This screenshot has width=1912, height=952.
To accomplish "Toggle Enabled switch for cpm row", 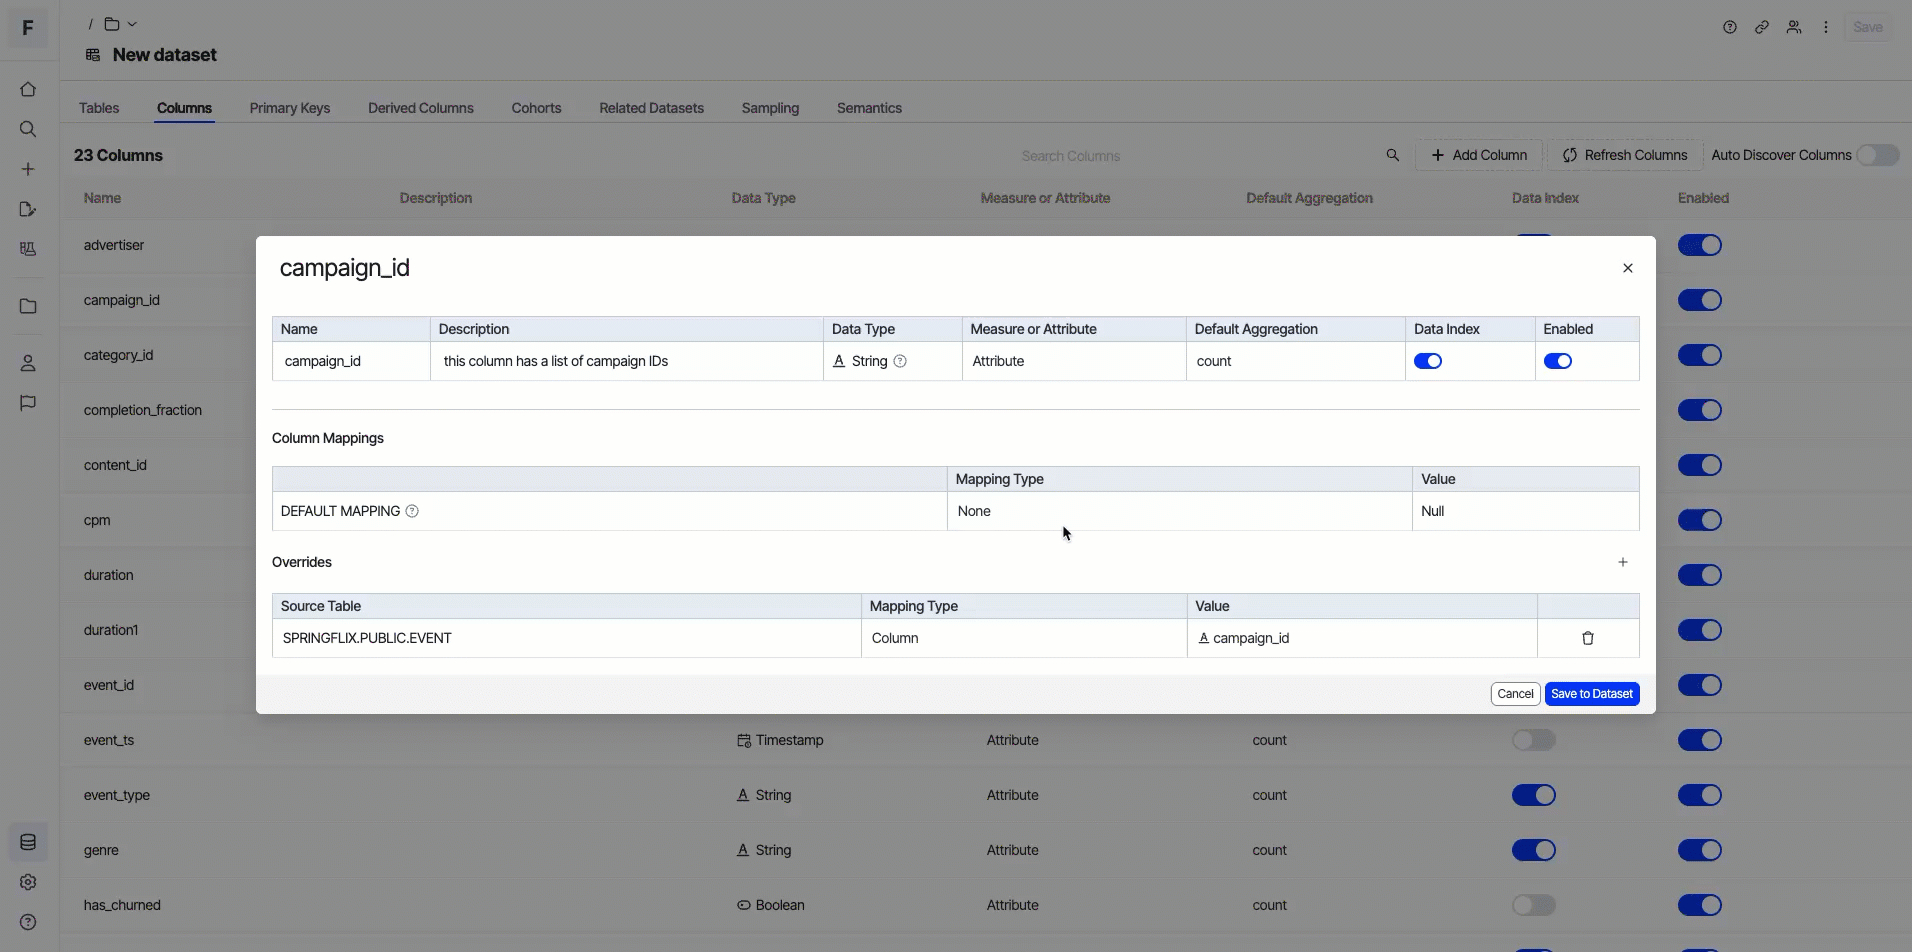I will 1700,520.
